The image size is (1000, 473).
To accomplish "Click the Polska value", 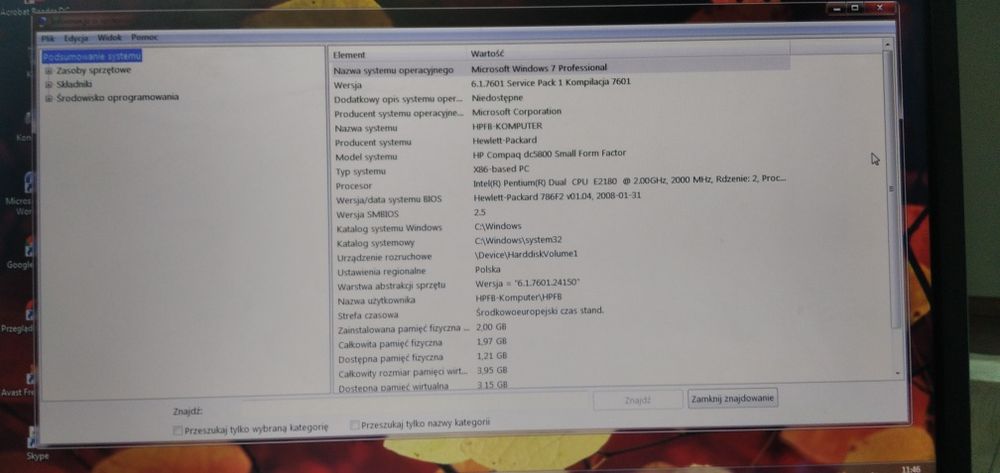I will (x=488, y=270).
